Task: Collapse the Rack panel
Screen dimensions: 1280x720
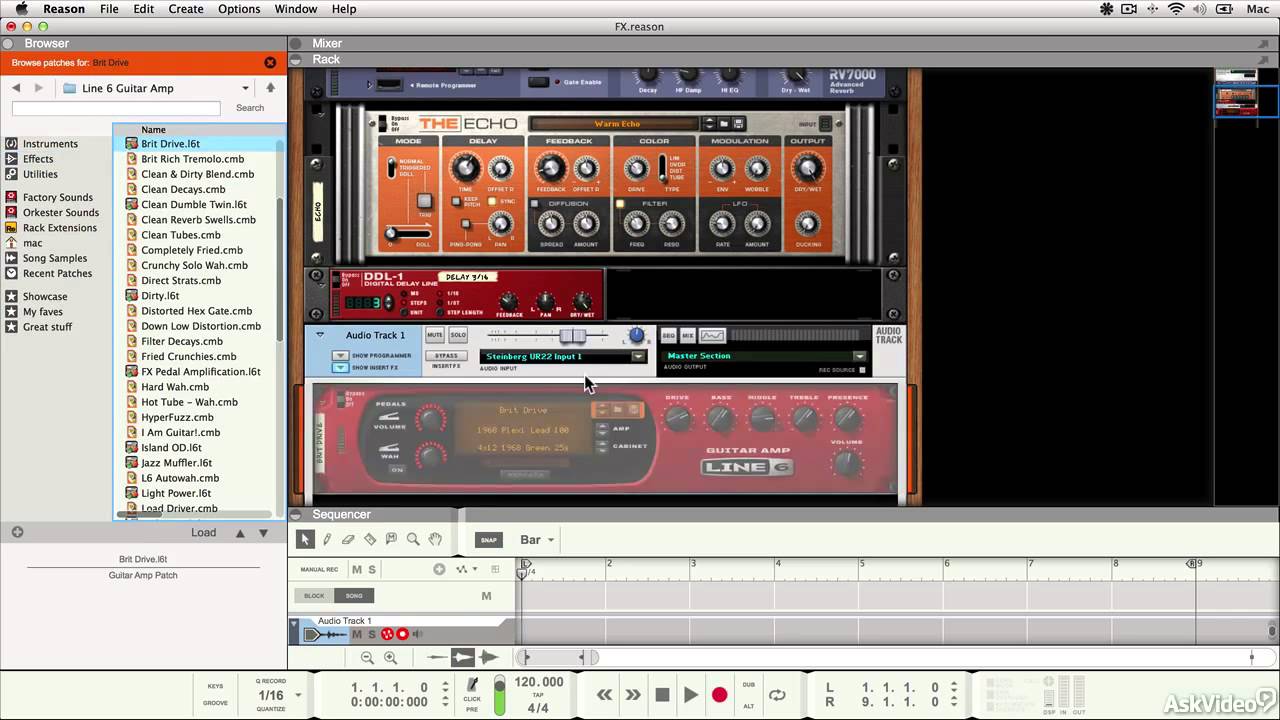Action: 297,59
